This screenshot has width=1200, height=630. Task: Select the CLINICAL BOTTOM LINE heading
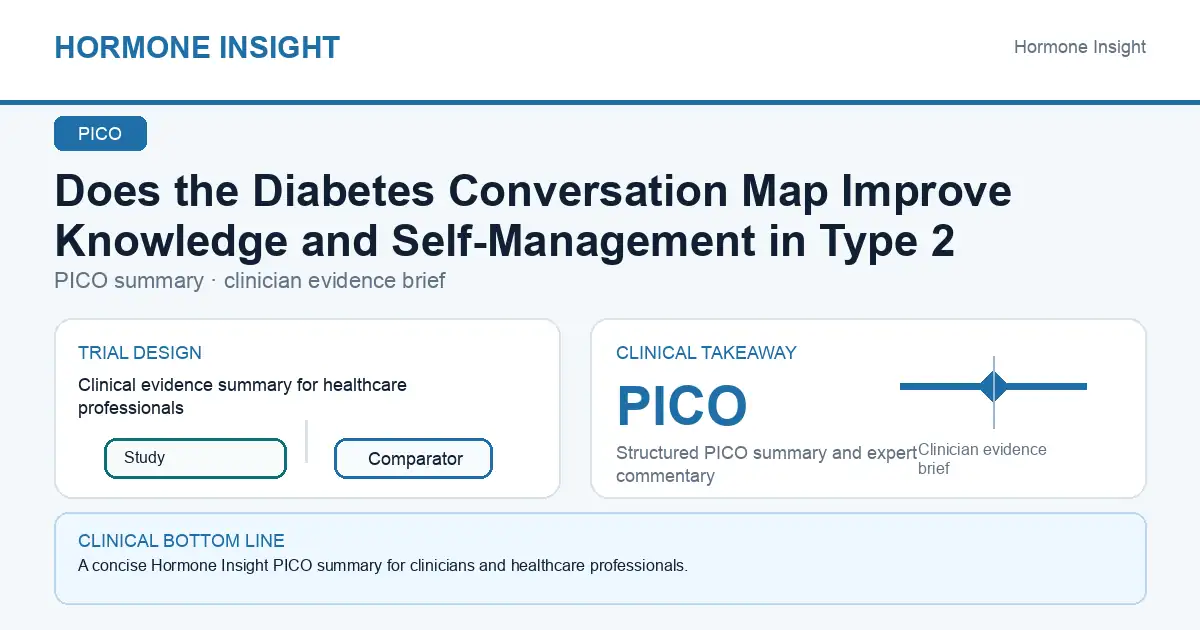coord(181,541)
